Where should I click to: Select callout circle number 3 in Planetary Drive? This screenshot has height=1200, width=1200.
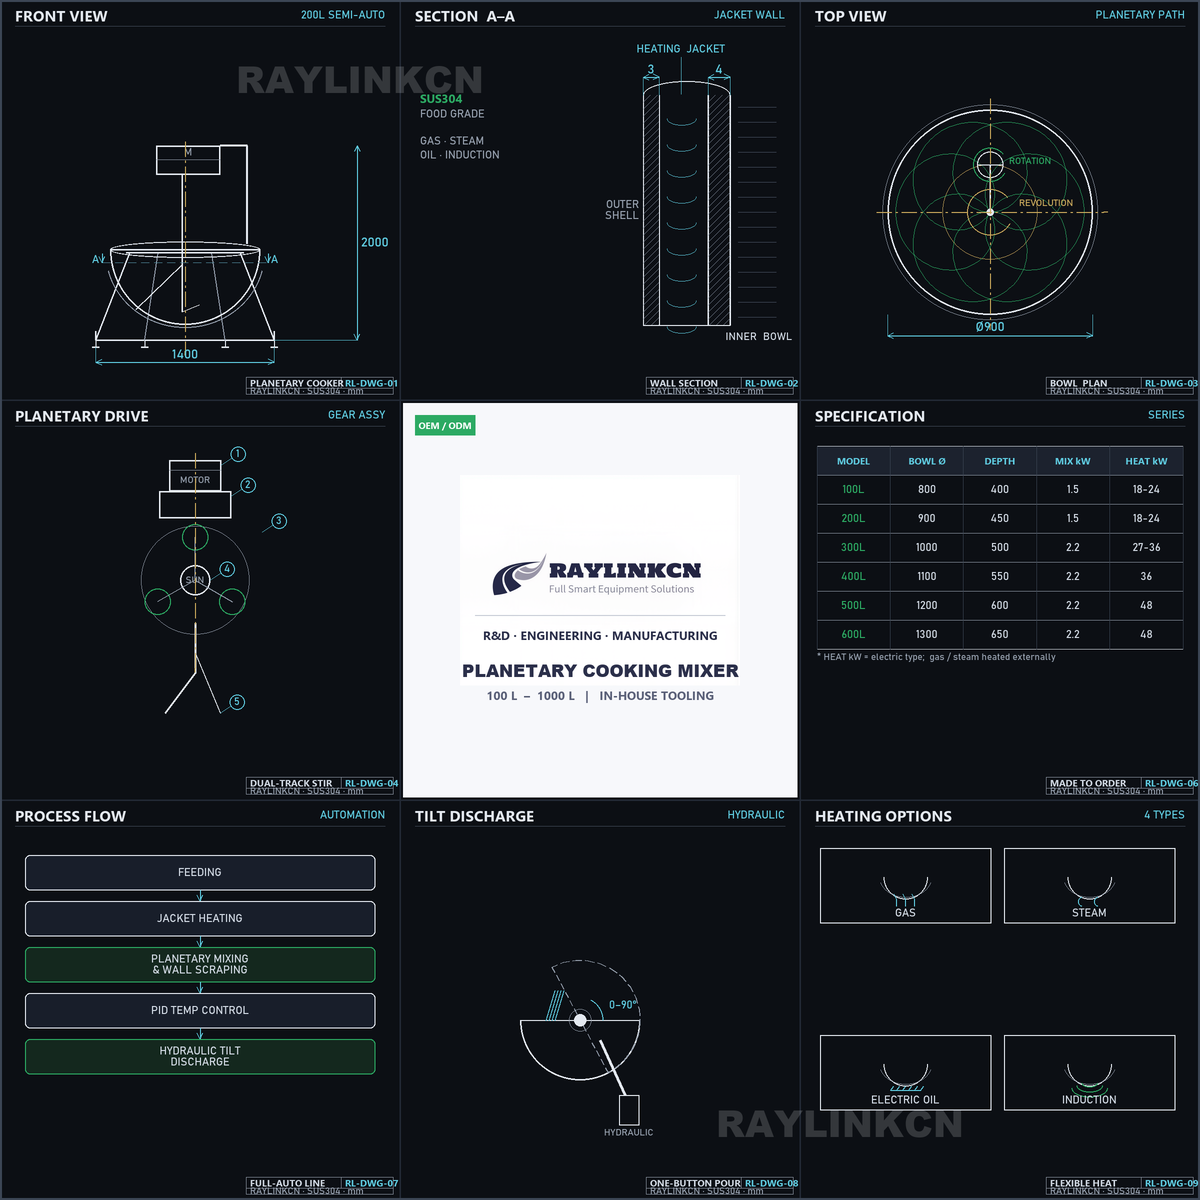point(279,521)
